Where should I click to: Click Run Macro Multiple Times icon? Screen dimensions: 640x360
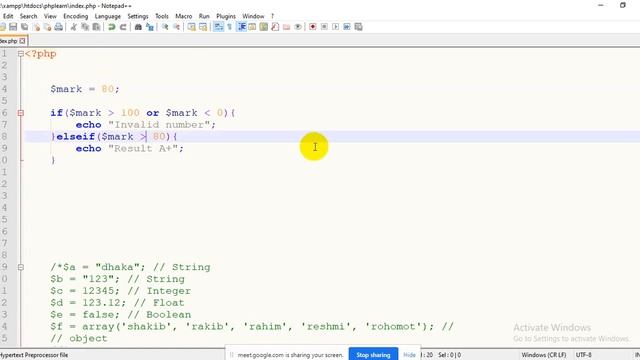click(347, 27)
